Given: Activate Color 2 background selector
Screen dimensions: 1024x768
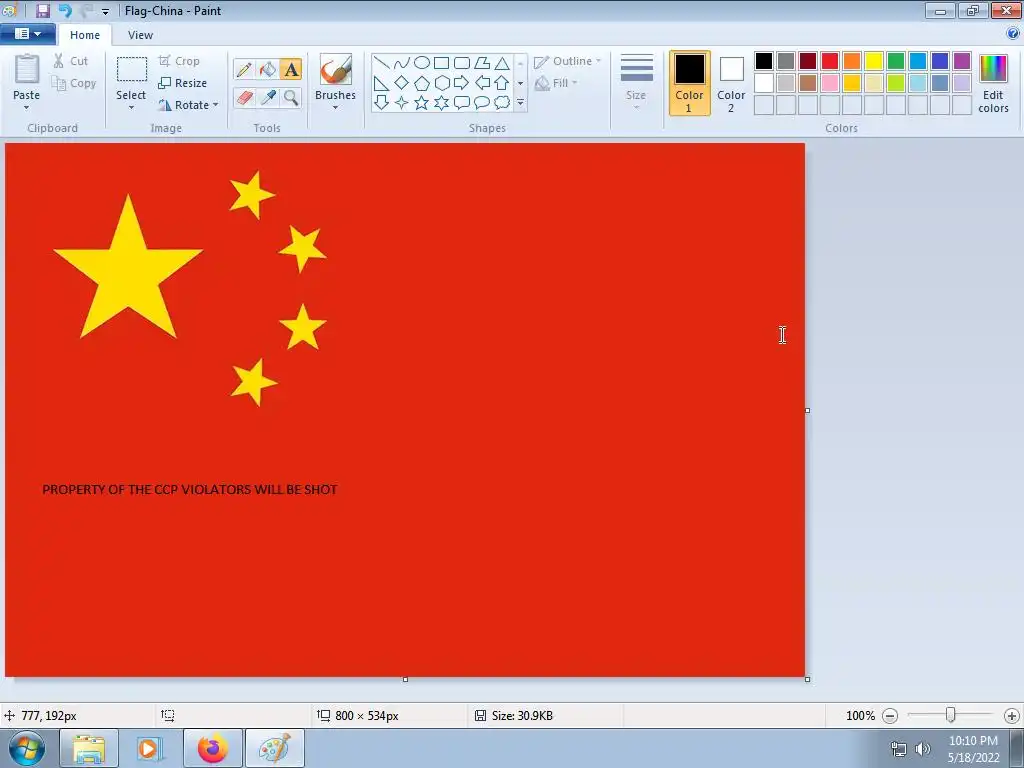Looking at the screenshot, I should click(x=731, y=84).
